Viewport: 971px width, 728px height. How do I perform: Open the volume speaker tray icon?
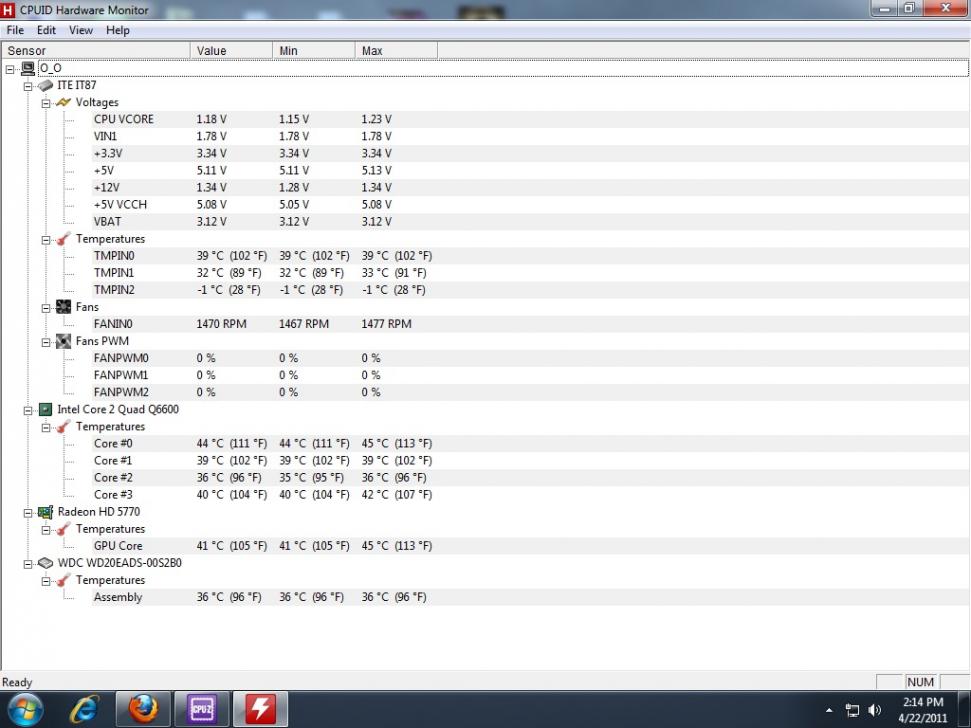point(875,710)
